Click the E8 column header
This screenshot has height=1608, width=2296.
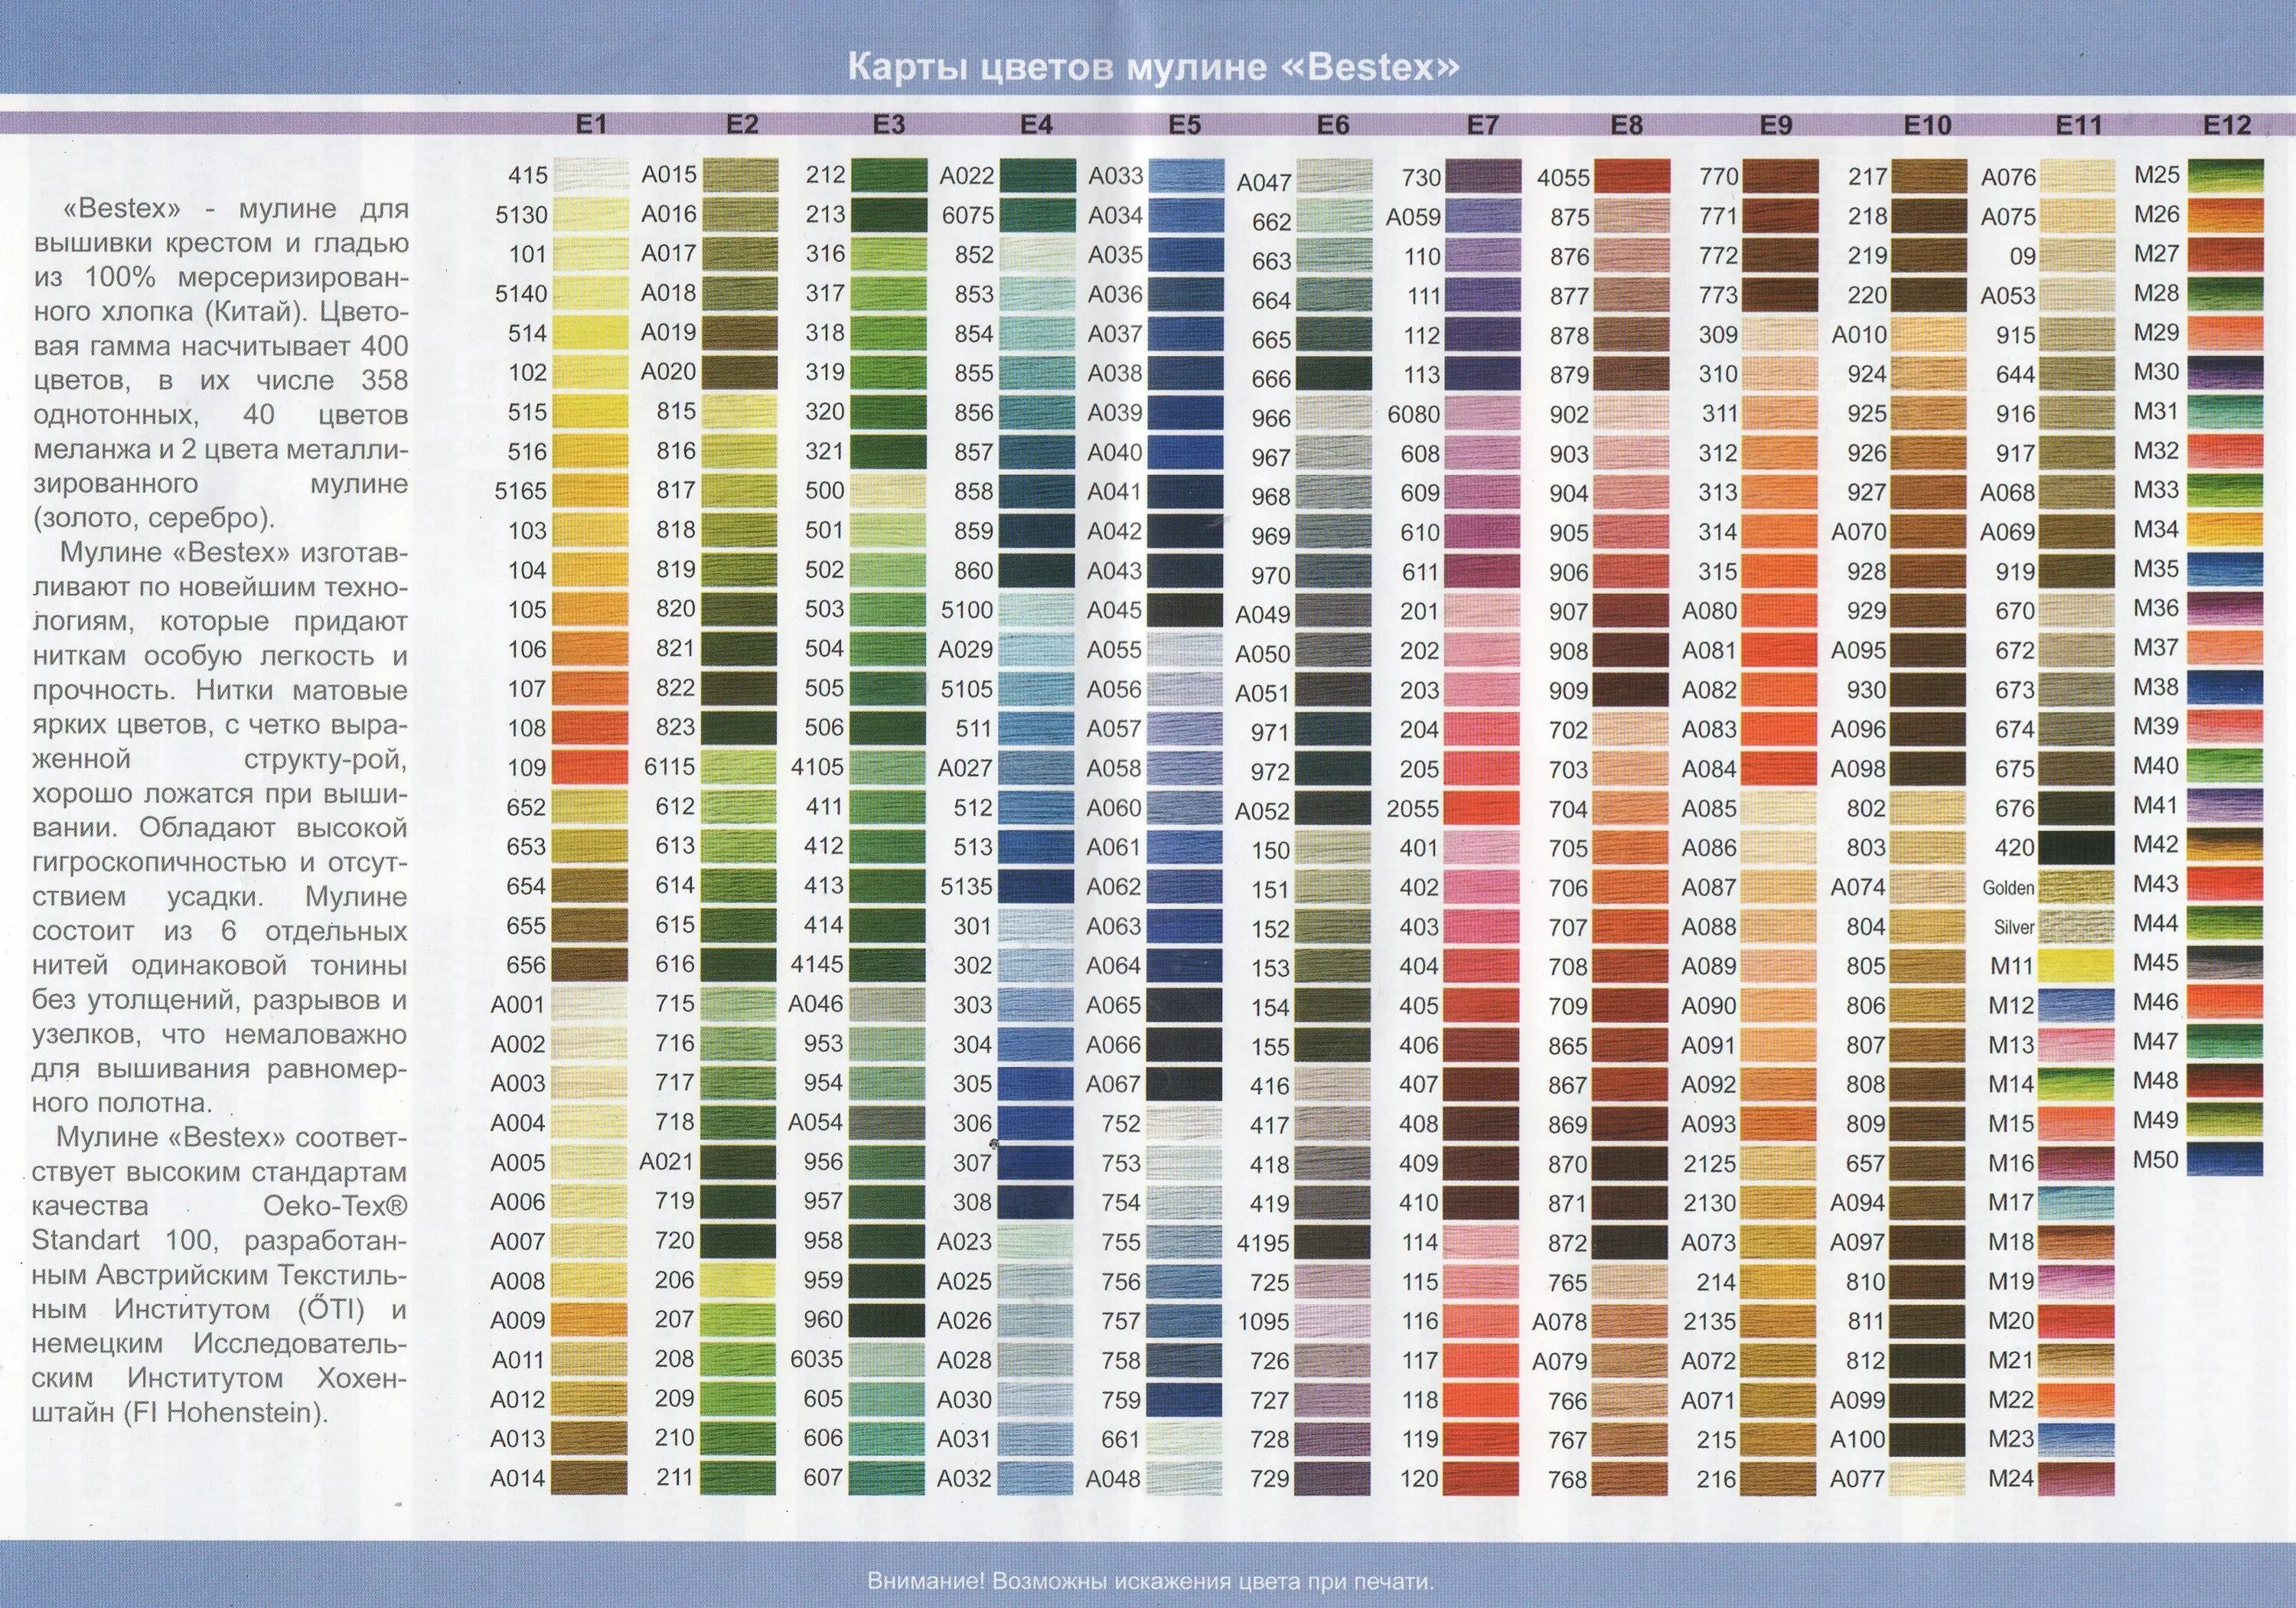tap(1627, 125)
